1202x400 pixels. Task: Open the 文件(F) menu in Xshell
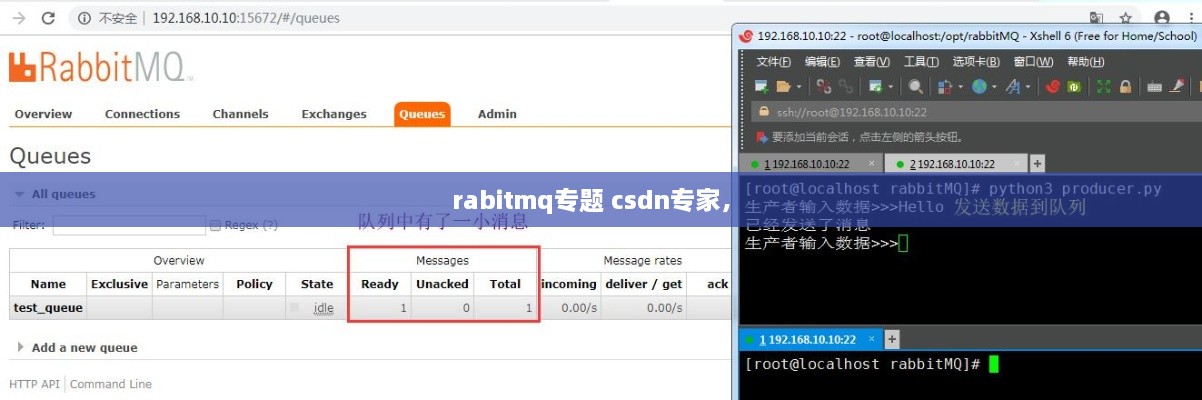[x=774, y=61]
